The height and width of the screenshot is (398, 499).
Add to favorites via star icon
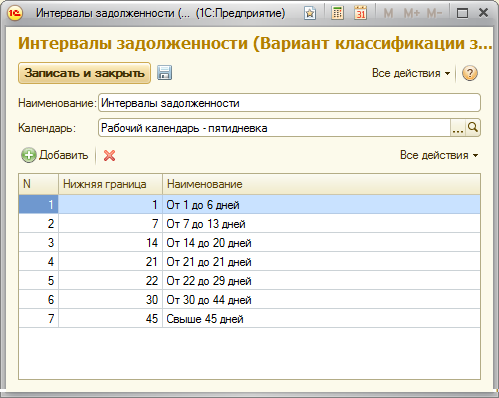(310, 13)
